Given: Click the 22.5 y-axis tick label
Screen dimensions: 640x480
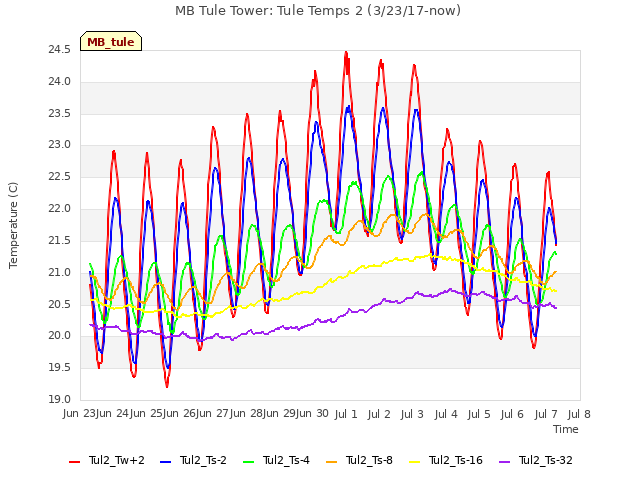Looking at the screenshot, I should pos(60,177).
